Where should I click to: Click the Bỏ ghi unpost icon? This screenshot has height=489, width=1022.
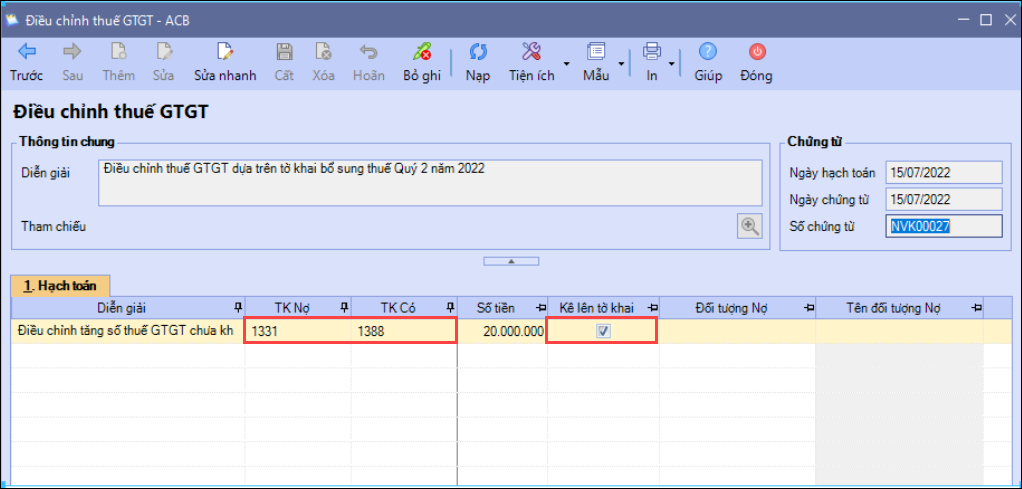[422, 52]
